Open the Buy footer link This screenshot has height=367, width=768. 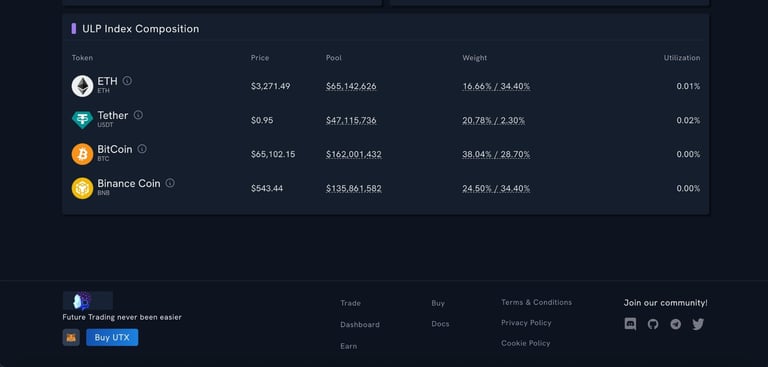438,303
